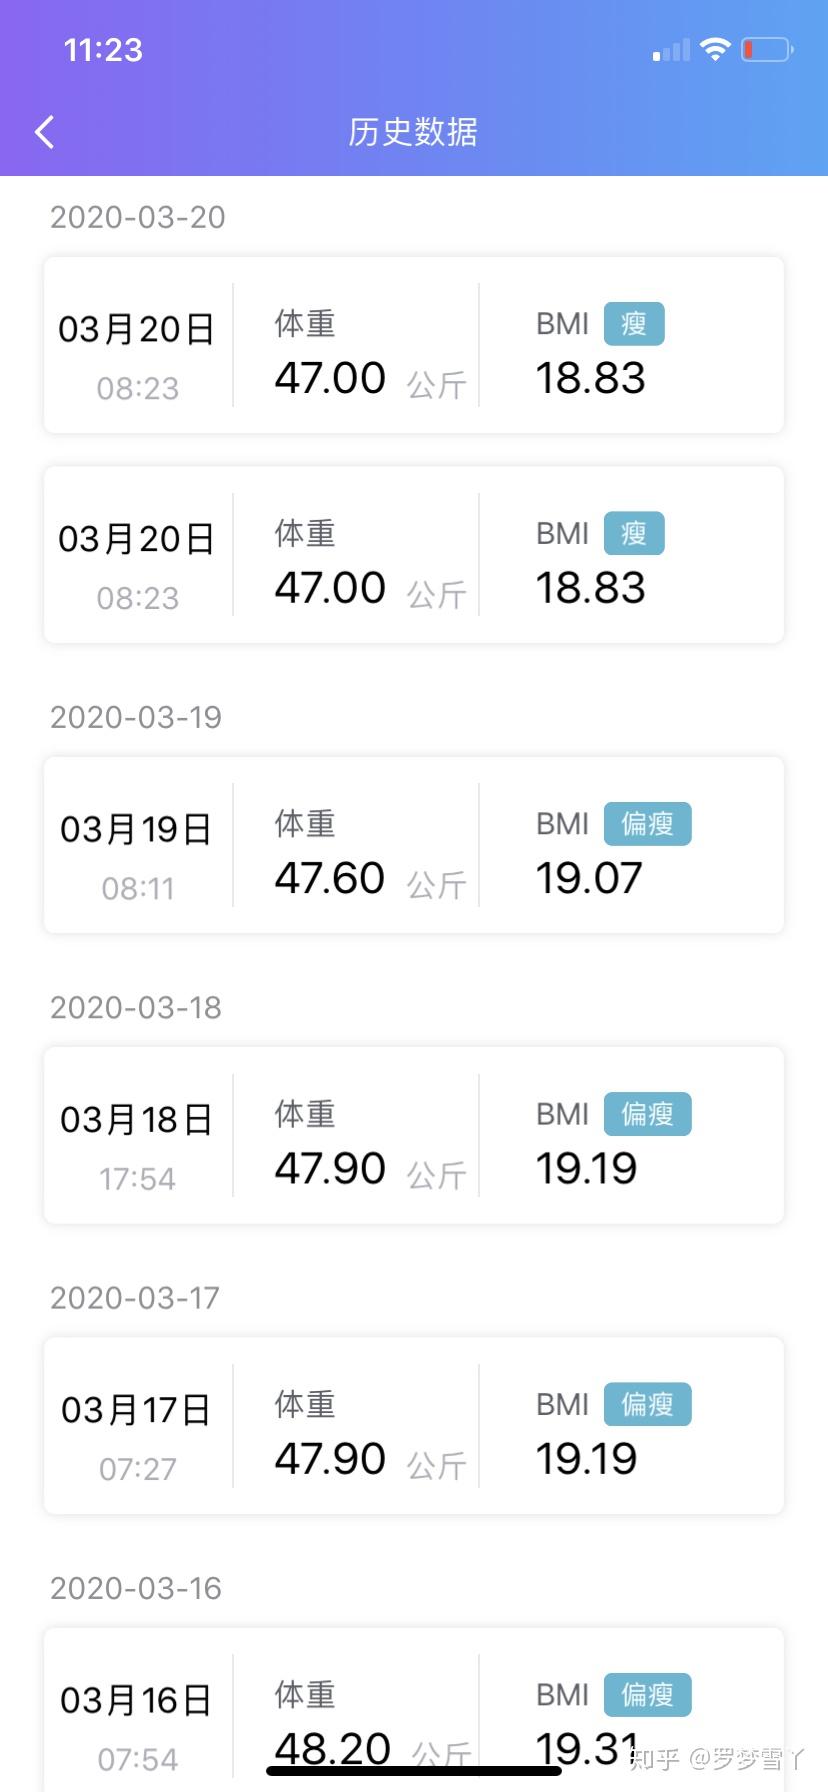Tap BMI 18.83 value in first card
The image size is (828, 1792).
point(590,378)
